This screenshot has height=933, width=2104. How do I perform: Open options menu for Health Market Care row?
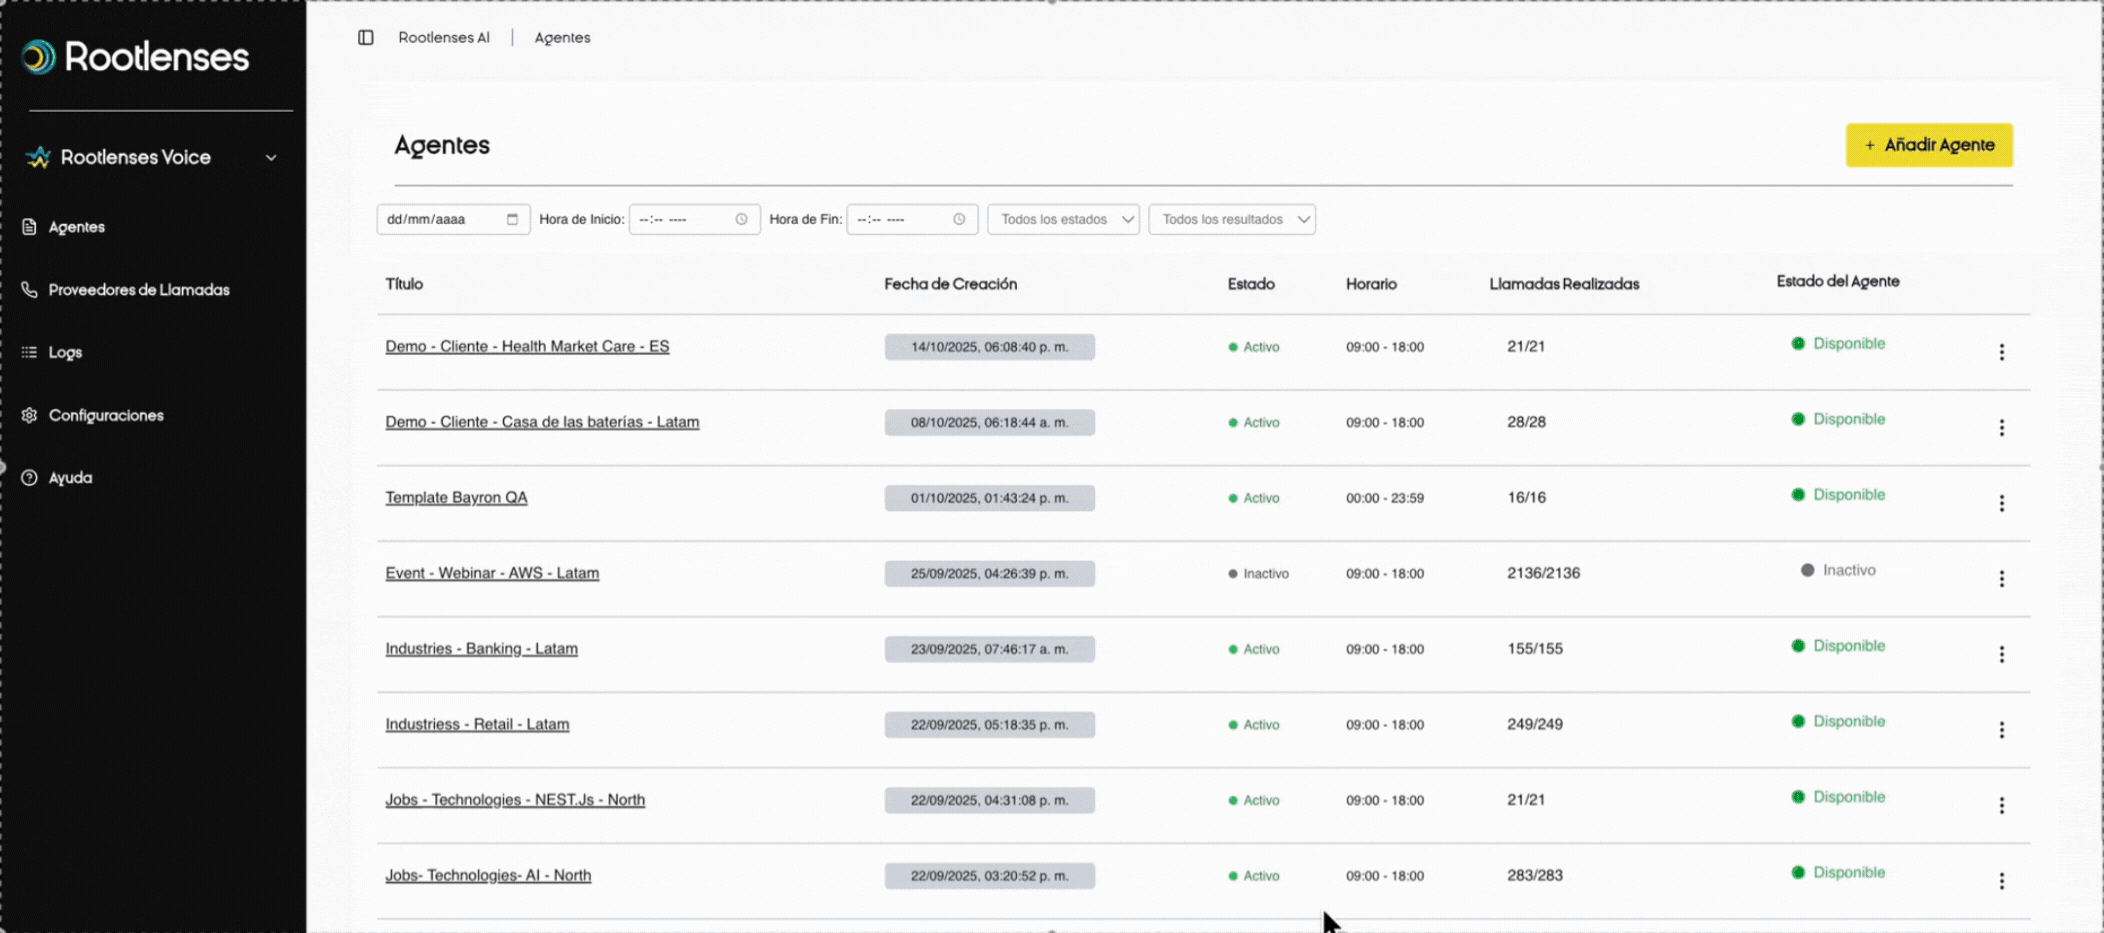pos(2001,352)
